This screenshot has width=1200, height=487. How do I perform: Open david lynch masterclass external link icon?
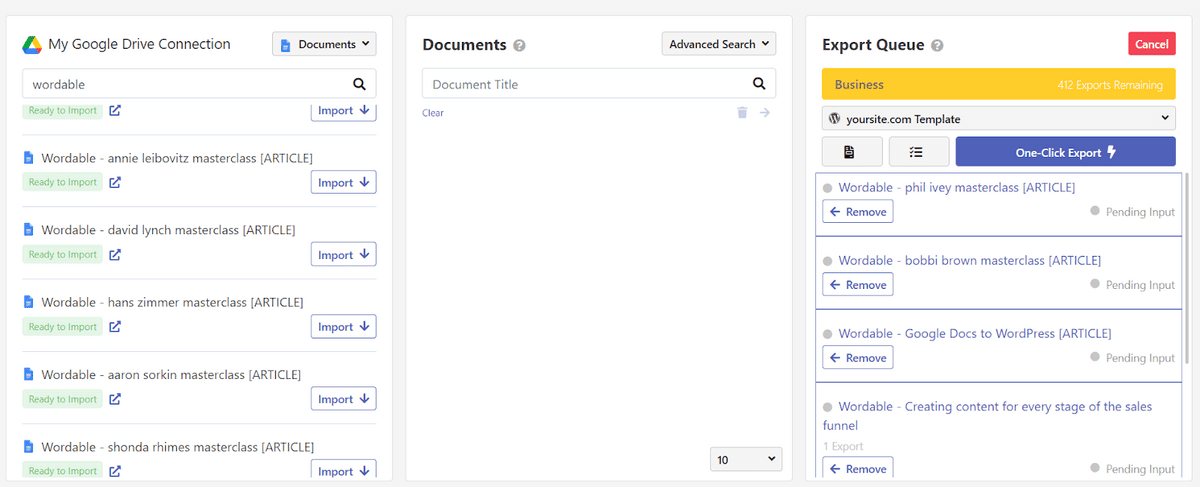click(115, 254)
